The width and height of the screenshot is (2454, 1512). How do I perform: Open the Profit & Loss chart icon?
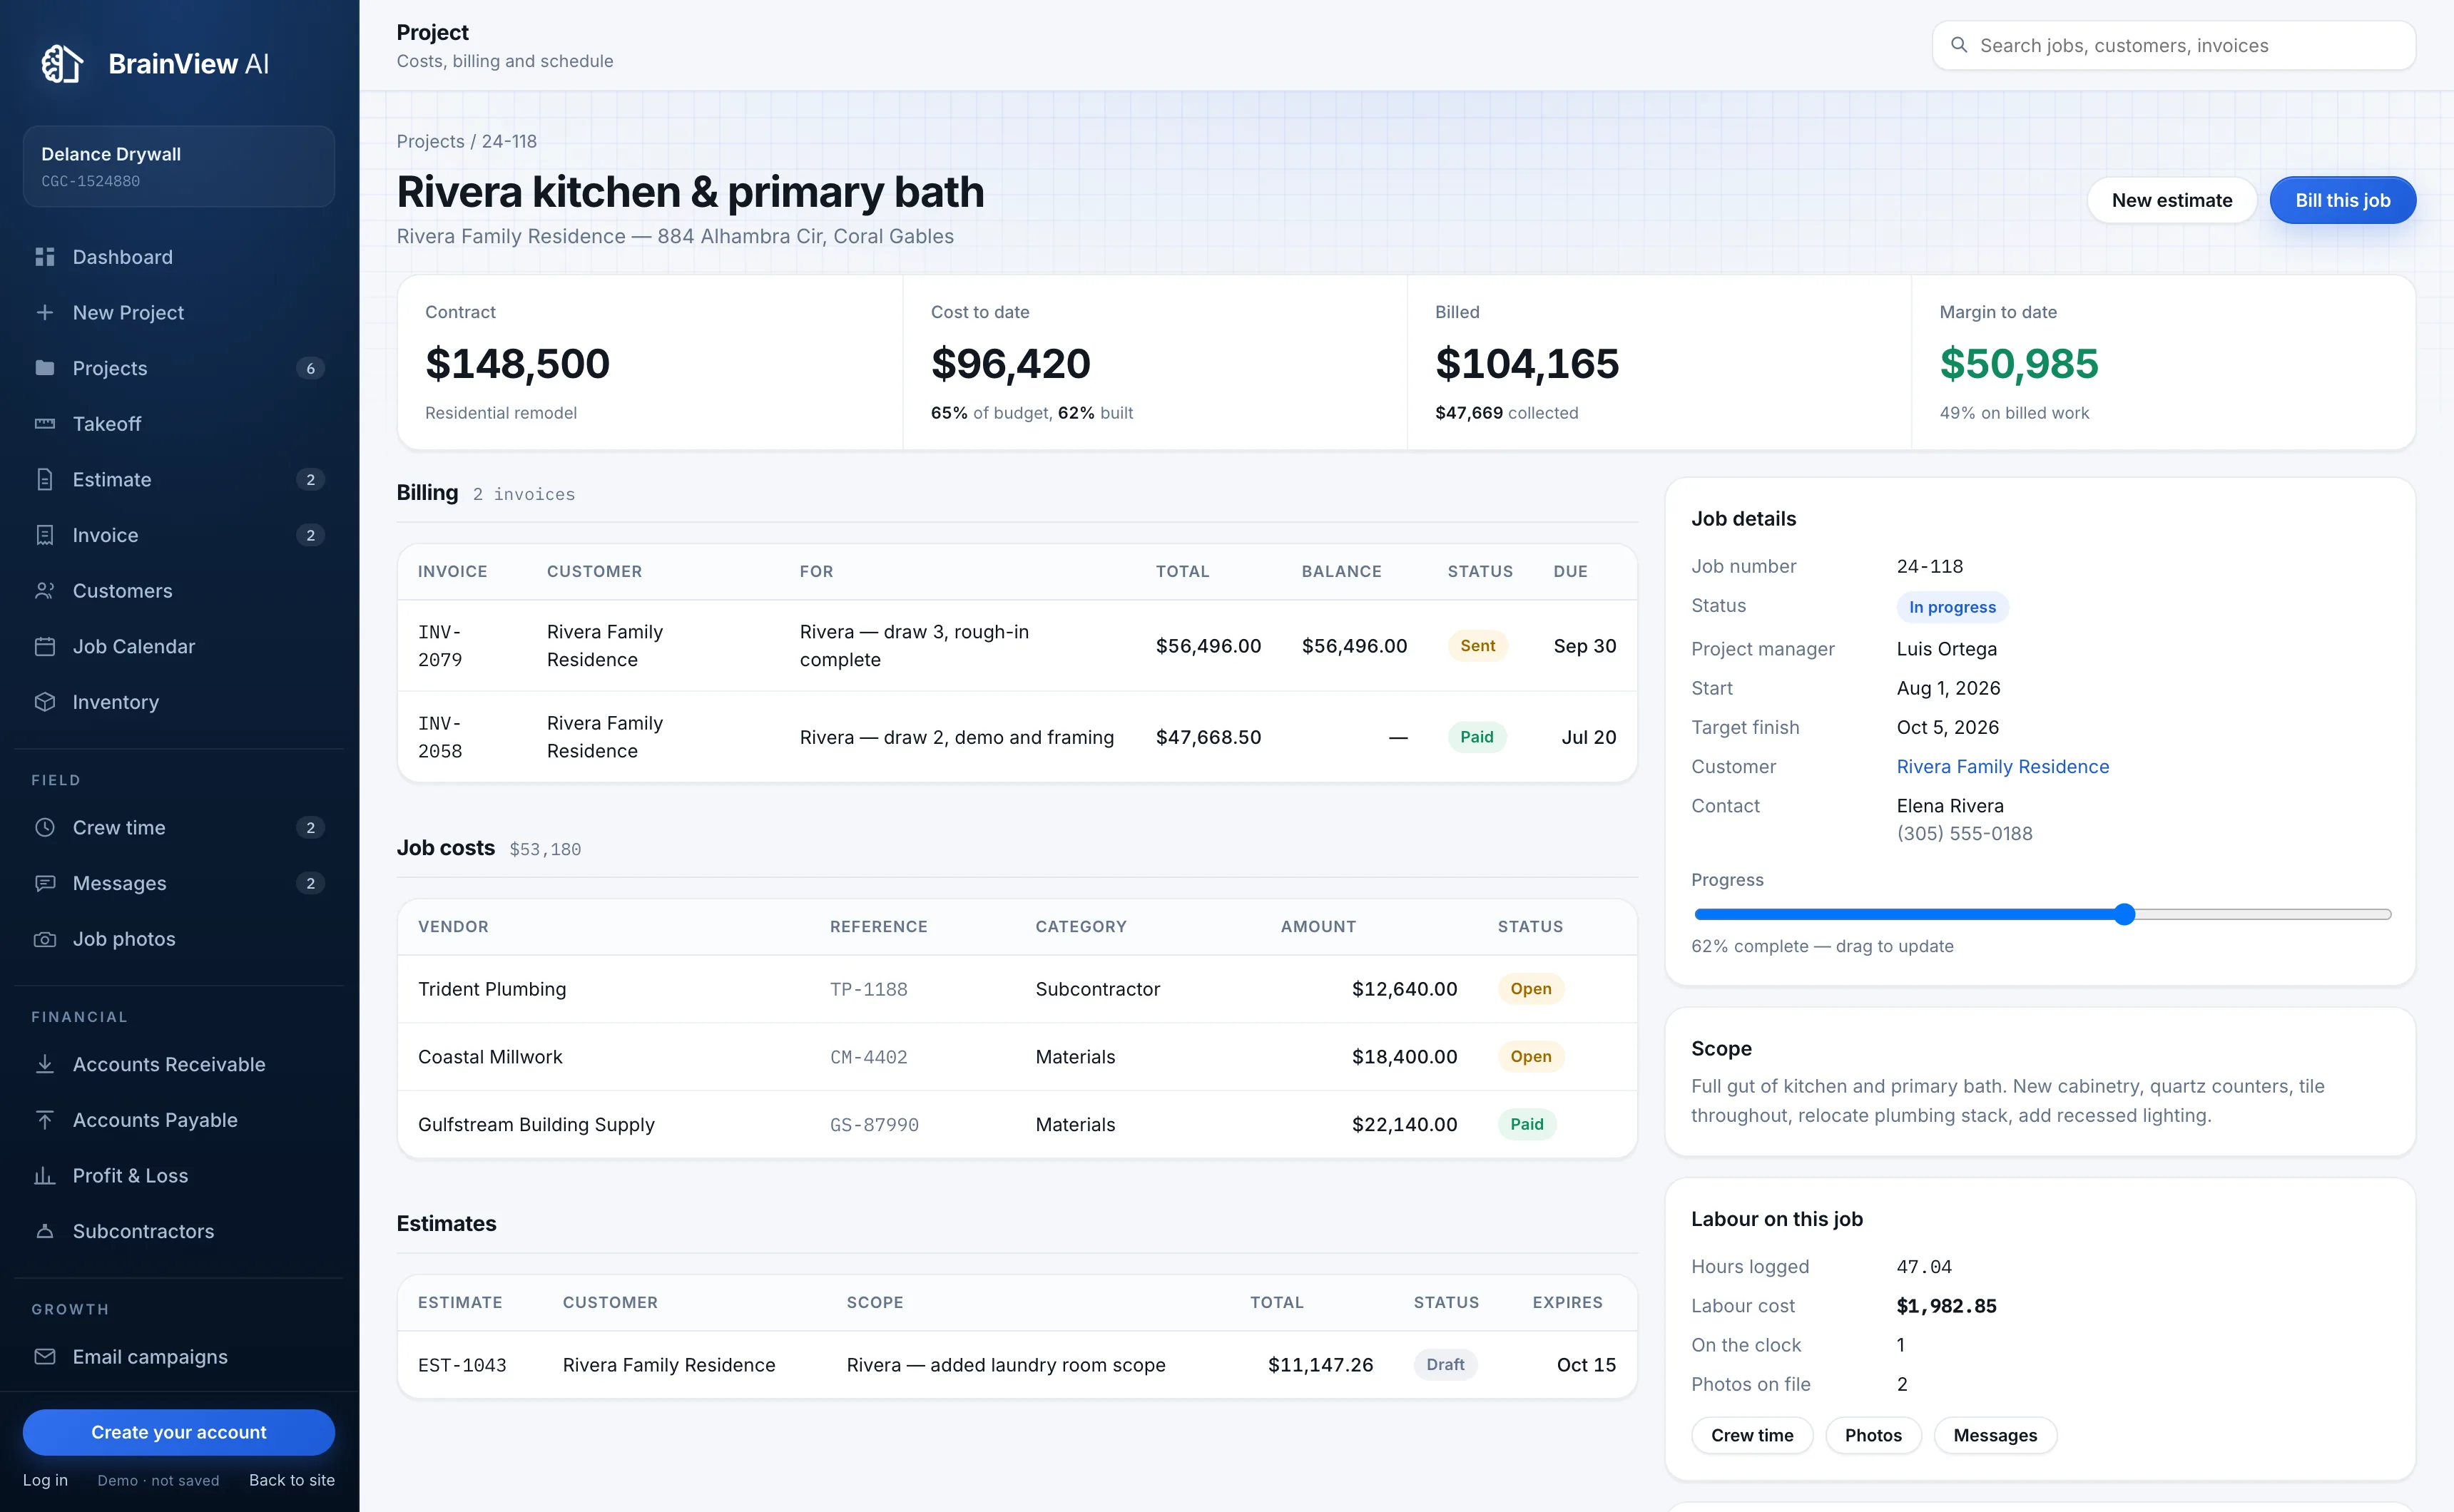(x=45, y=1176)
